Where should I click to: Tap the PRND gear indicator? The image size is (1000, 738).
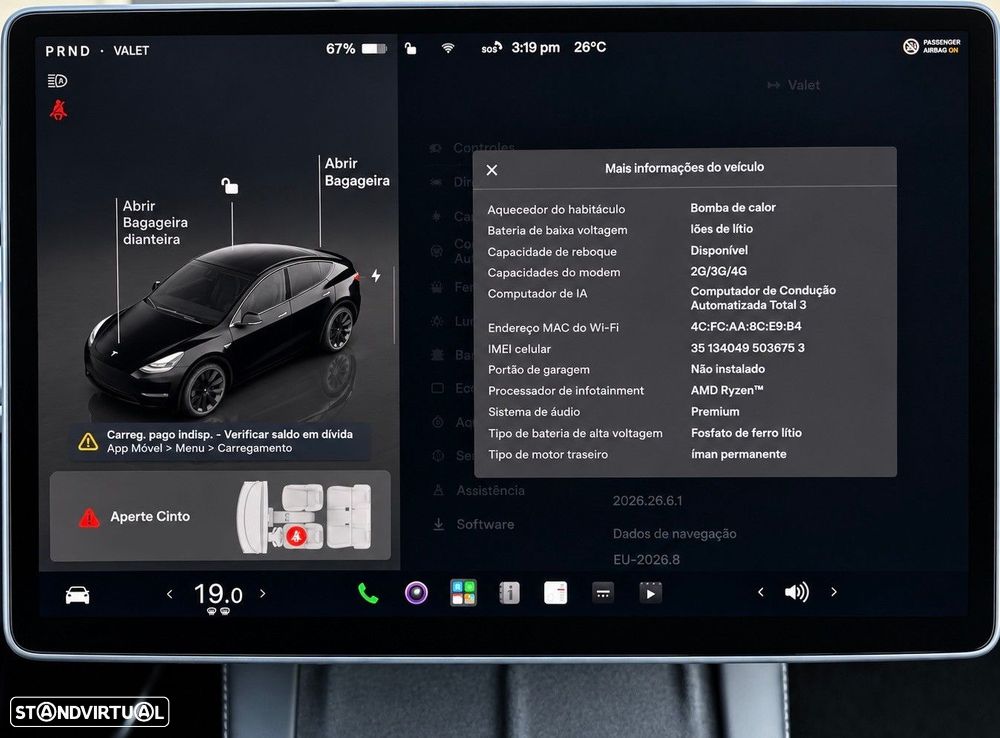pyautogui.click(x=68, y=51)
